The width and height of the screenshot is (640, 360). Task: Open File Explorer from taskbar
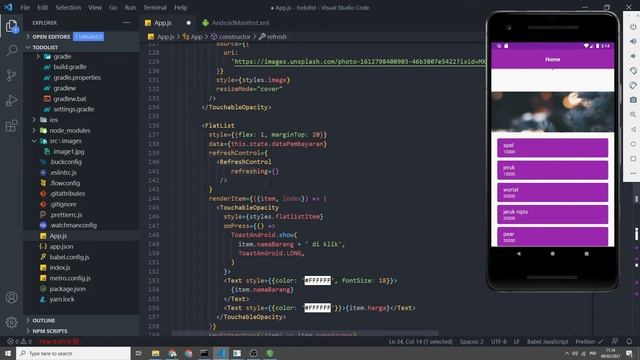[156, 353]
